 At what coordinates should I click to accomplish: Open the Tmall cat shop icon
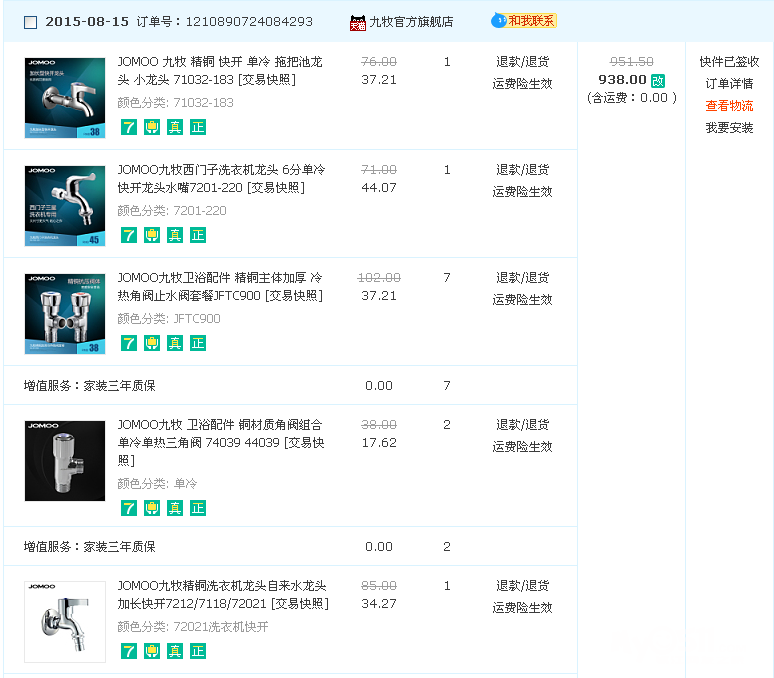point(357,22)
